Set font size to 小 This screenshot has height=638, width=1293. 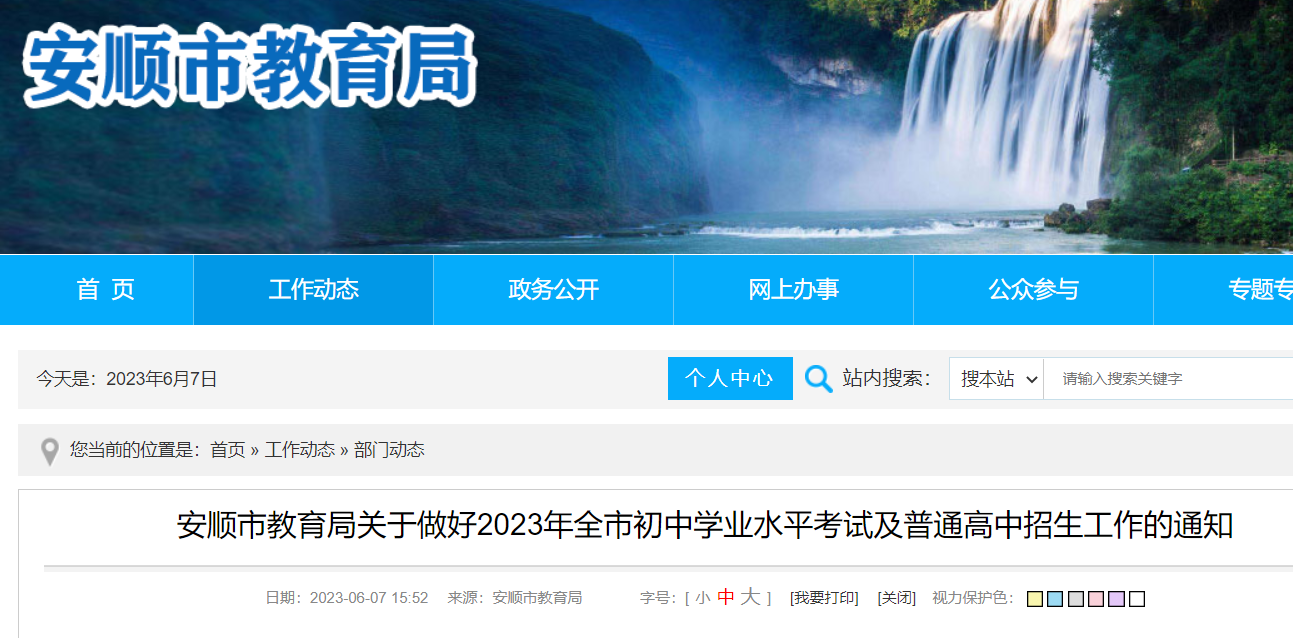pos(703,598)
